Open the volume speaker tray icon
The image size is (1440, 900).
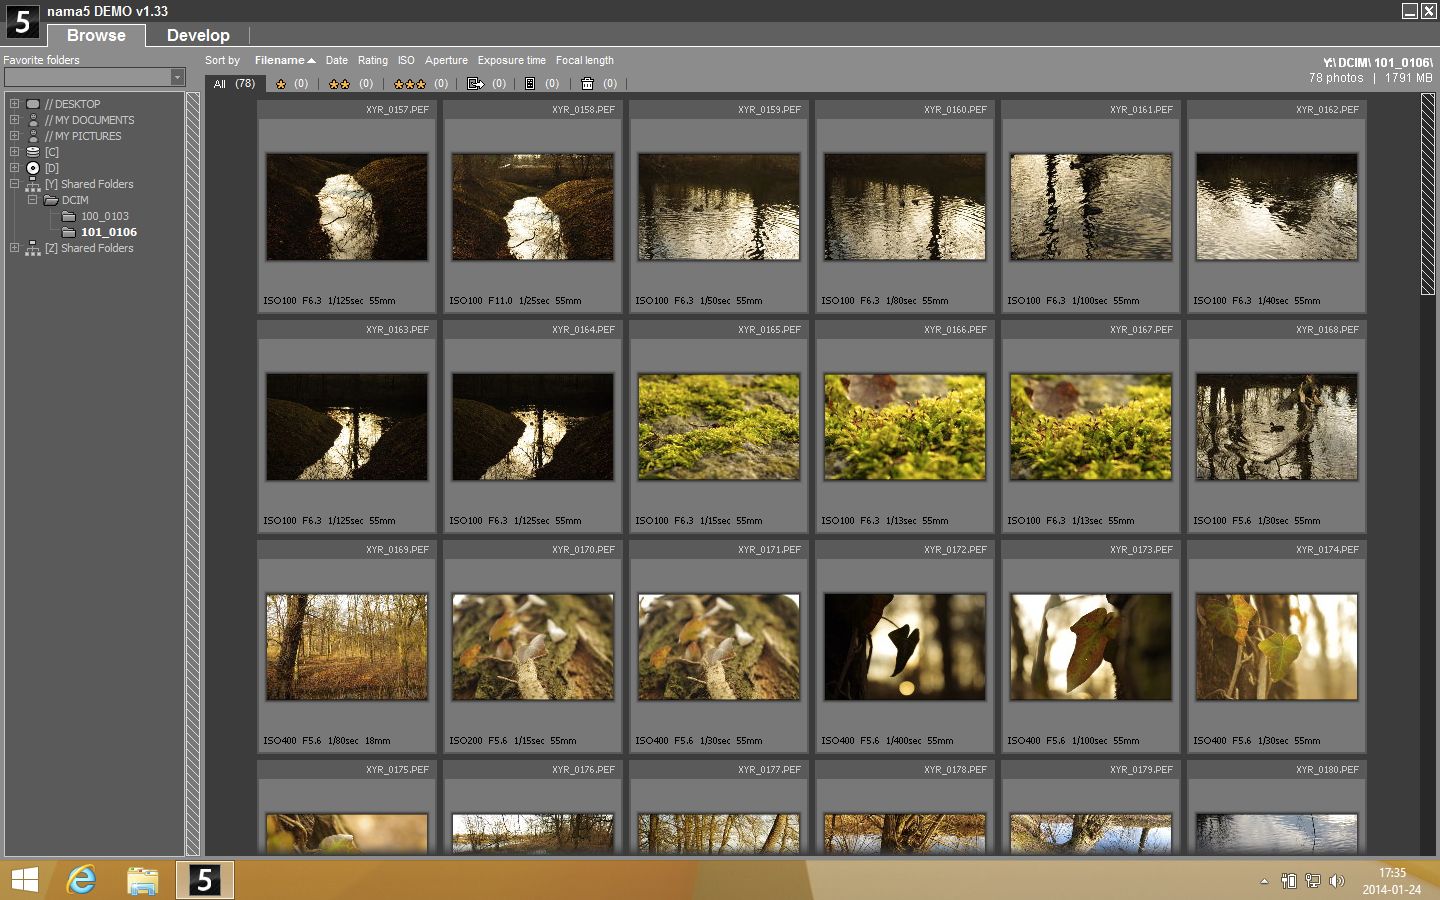click(1337, 881)
